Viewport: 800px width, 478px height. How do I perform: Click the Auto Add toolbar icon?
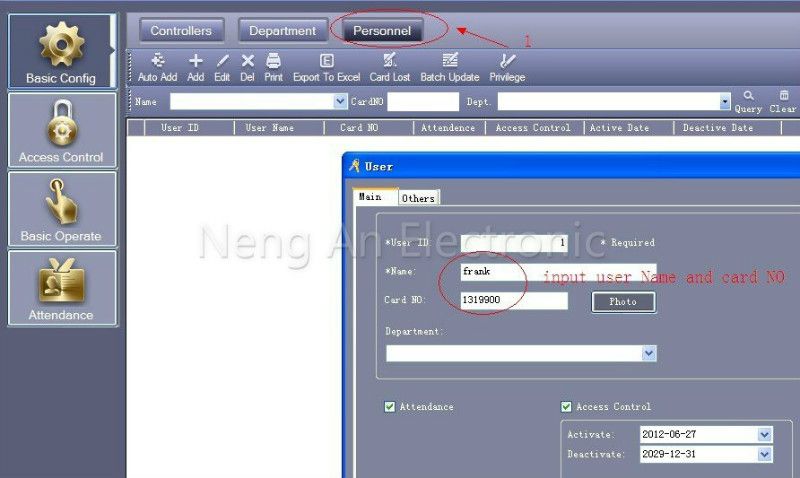coord(157,61)
